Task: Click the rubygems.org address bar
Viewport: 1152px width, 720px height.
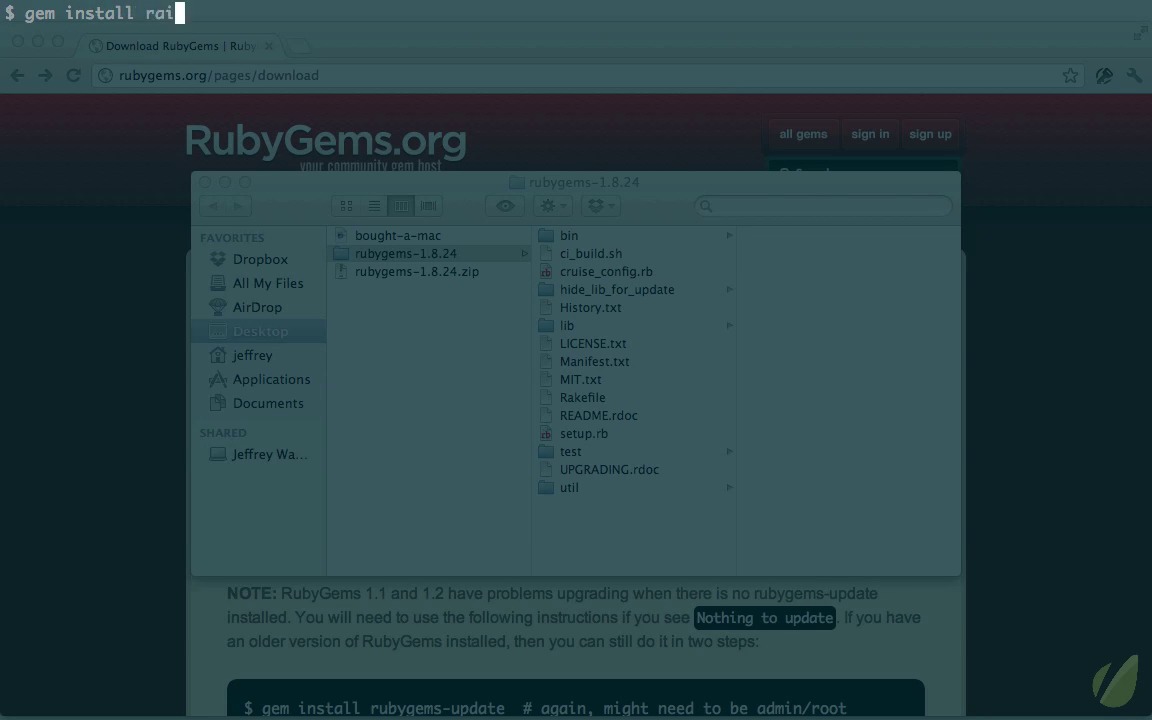Action: (x=588, y=76)
